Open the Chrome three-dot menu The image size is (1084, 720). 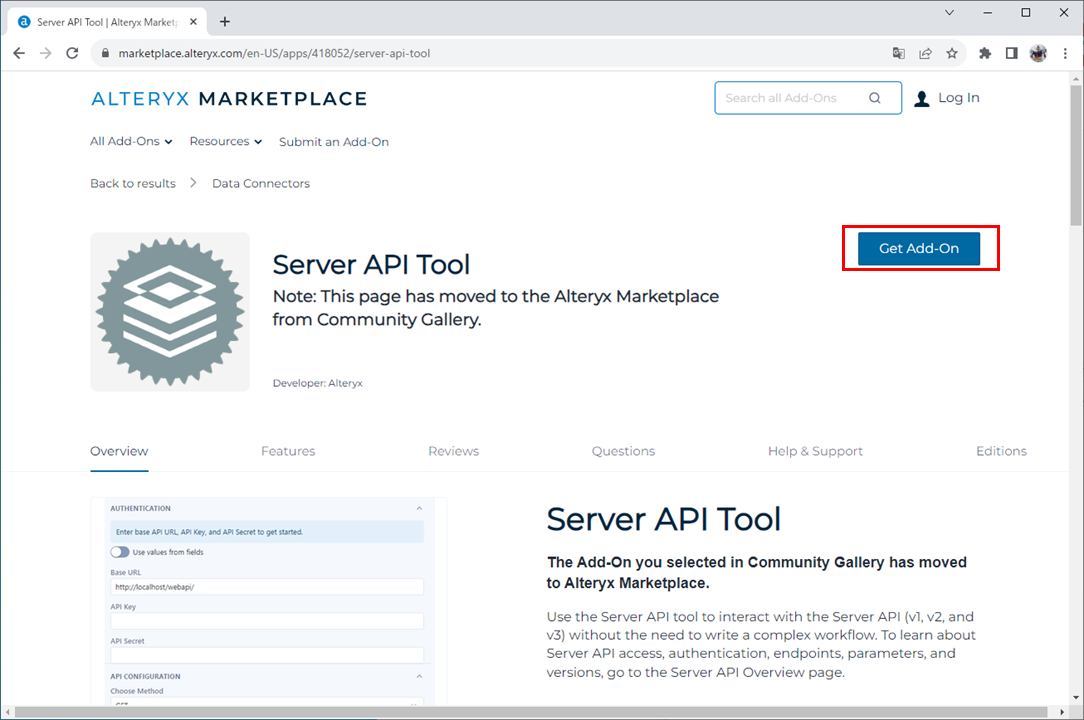(1064, 53)
